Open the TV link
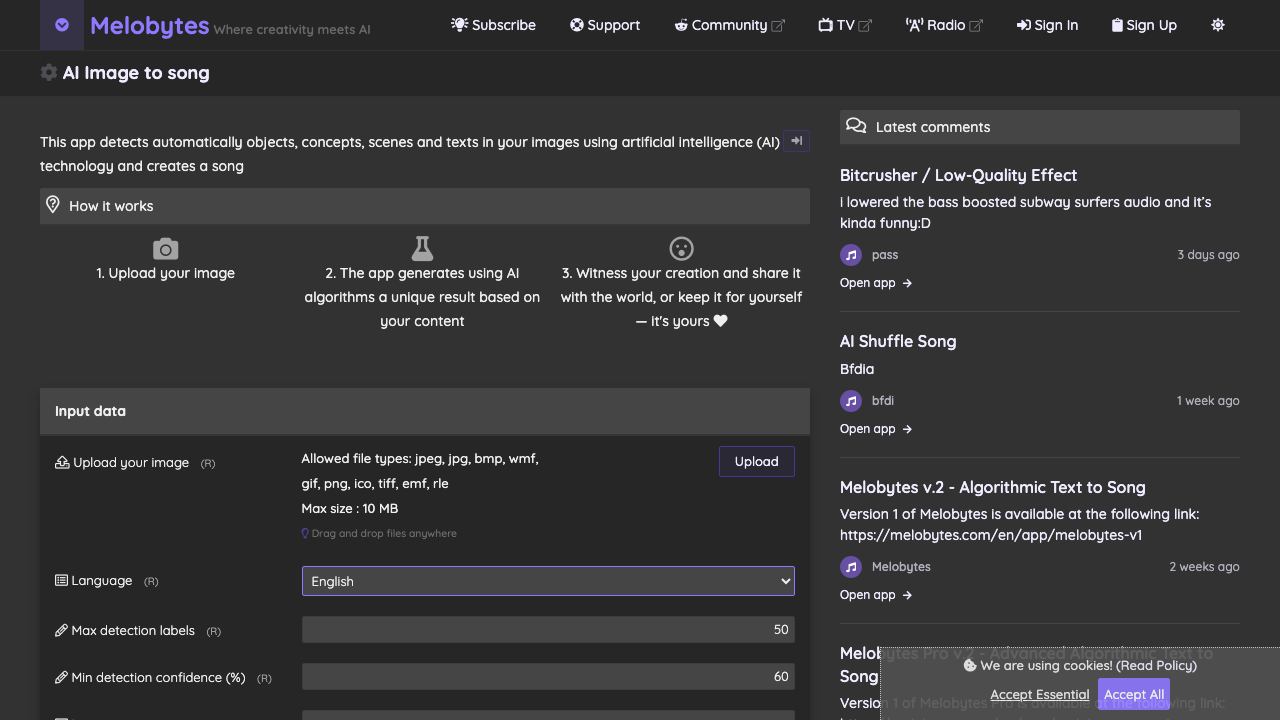1280x720 pixels. tap(845, 25)
